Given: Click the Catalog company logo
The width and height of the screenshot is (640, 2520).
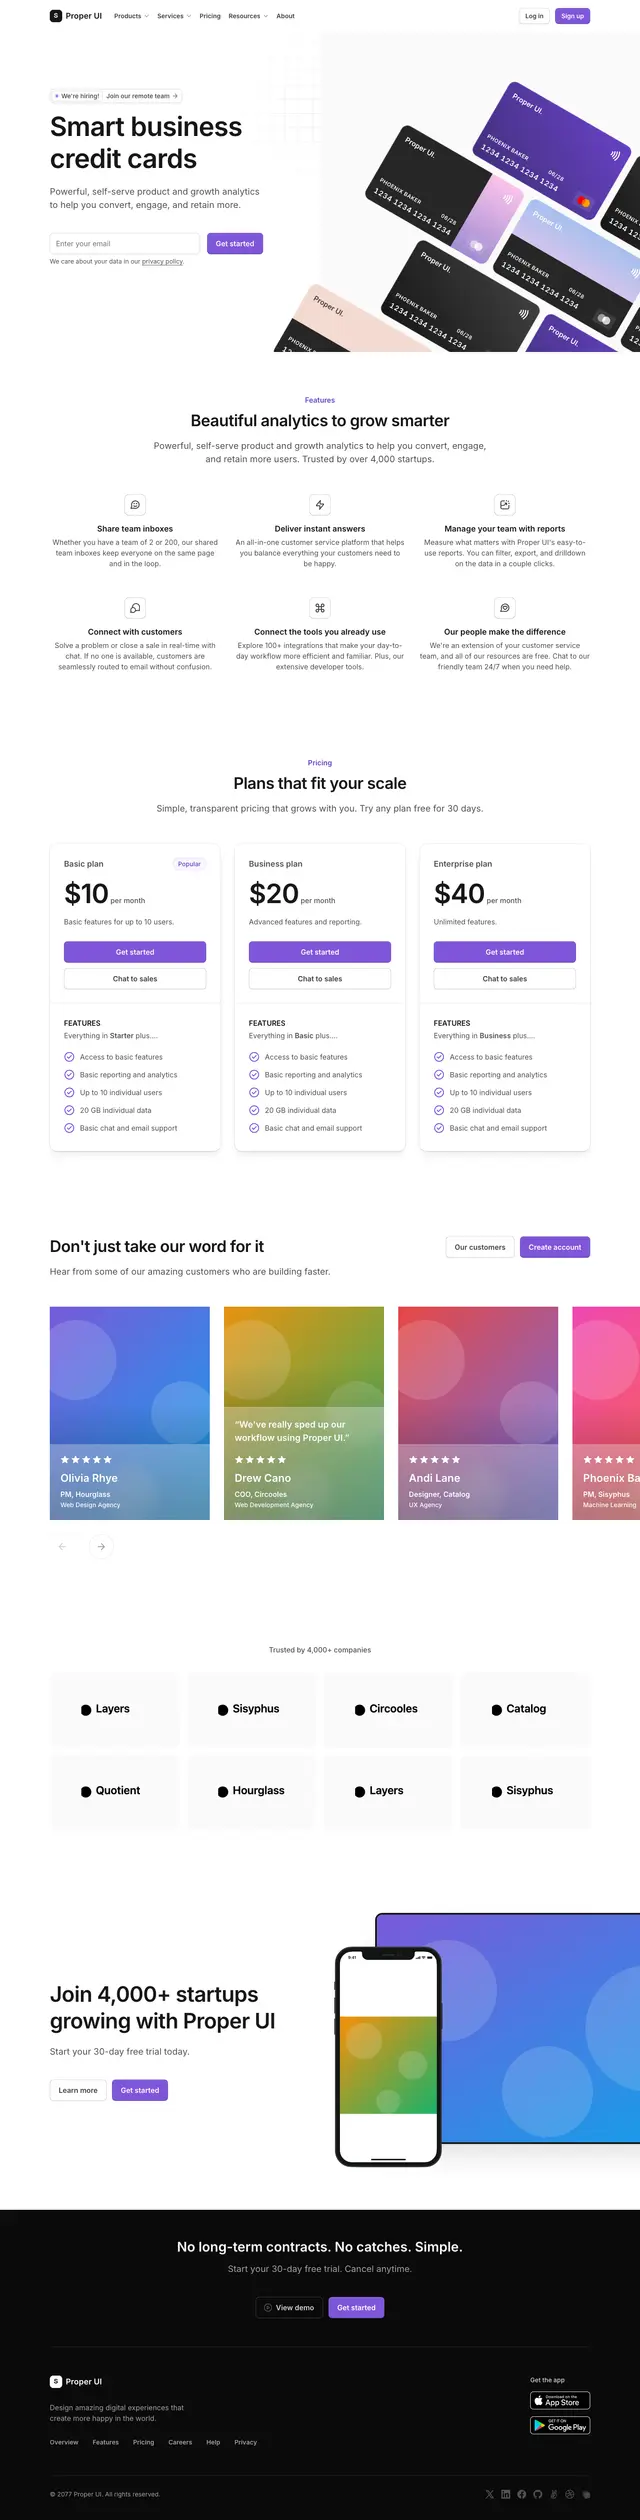Looking at the screenshot, I should (x=519, y=1709).
